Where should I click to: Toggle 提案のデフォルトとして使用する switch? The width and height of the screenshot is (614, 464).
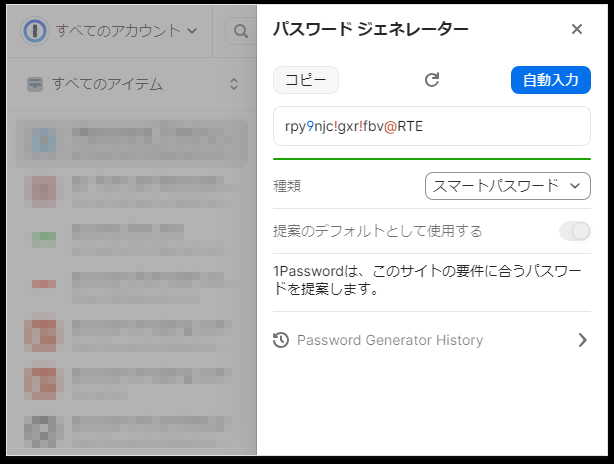(574, 231)
